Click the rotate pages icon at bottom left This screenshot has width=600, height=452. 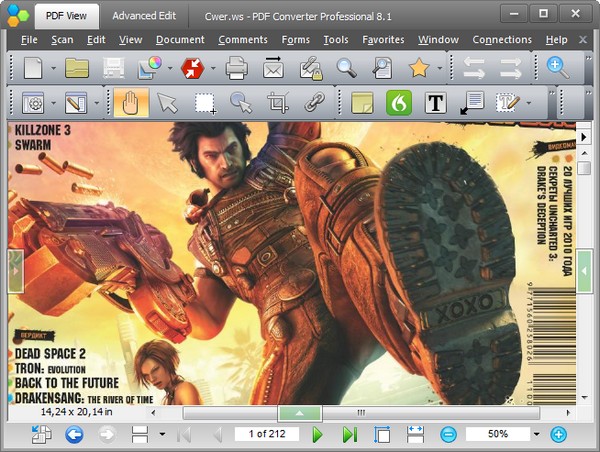click(x=41, y=434)
